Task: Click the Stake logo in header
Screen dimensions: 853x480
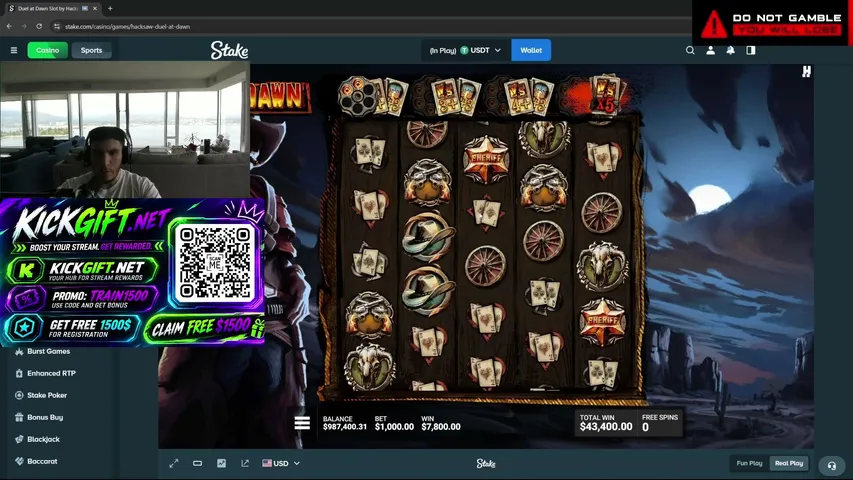Action: click(x=229, y=50)
